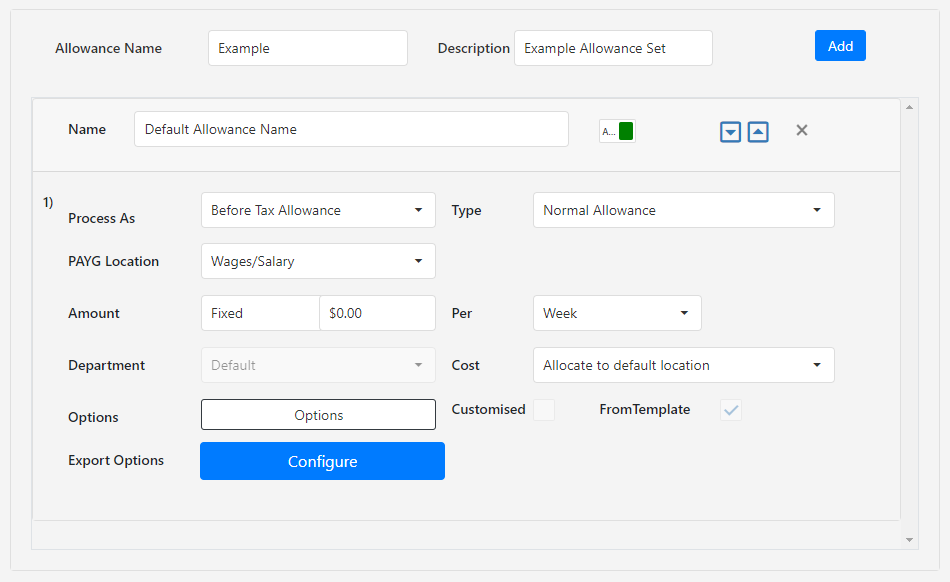The width and height of the screenshot is (950, 582).
Task: Open the Process As dropdown
Action: (x=318, y=210)
